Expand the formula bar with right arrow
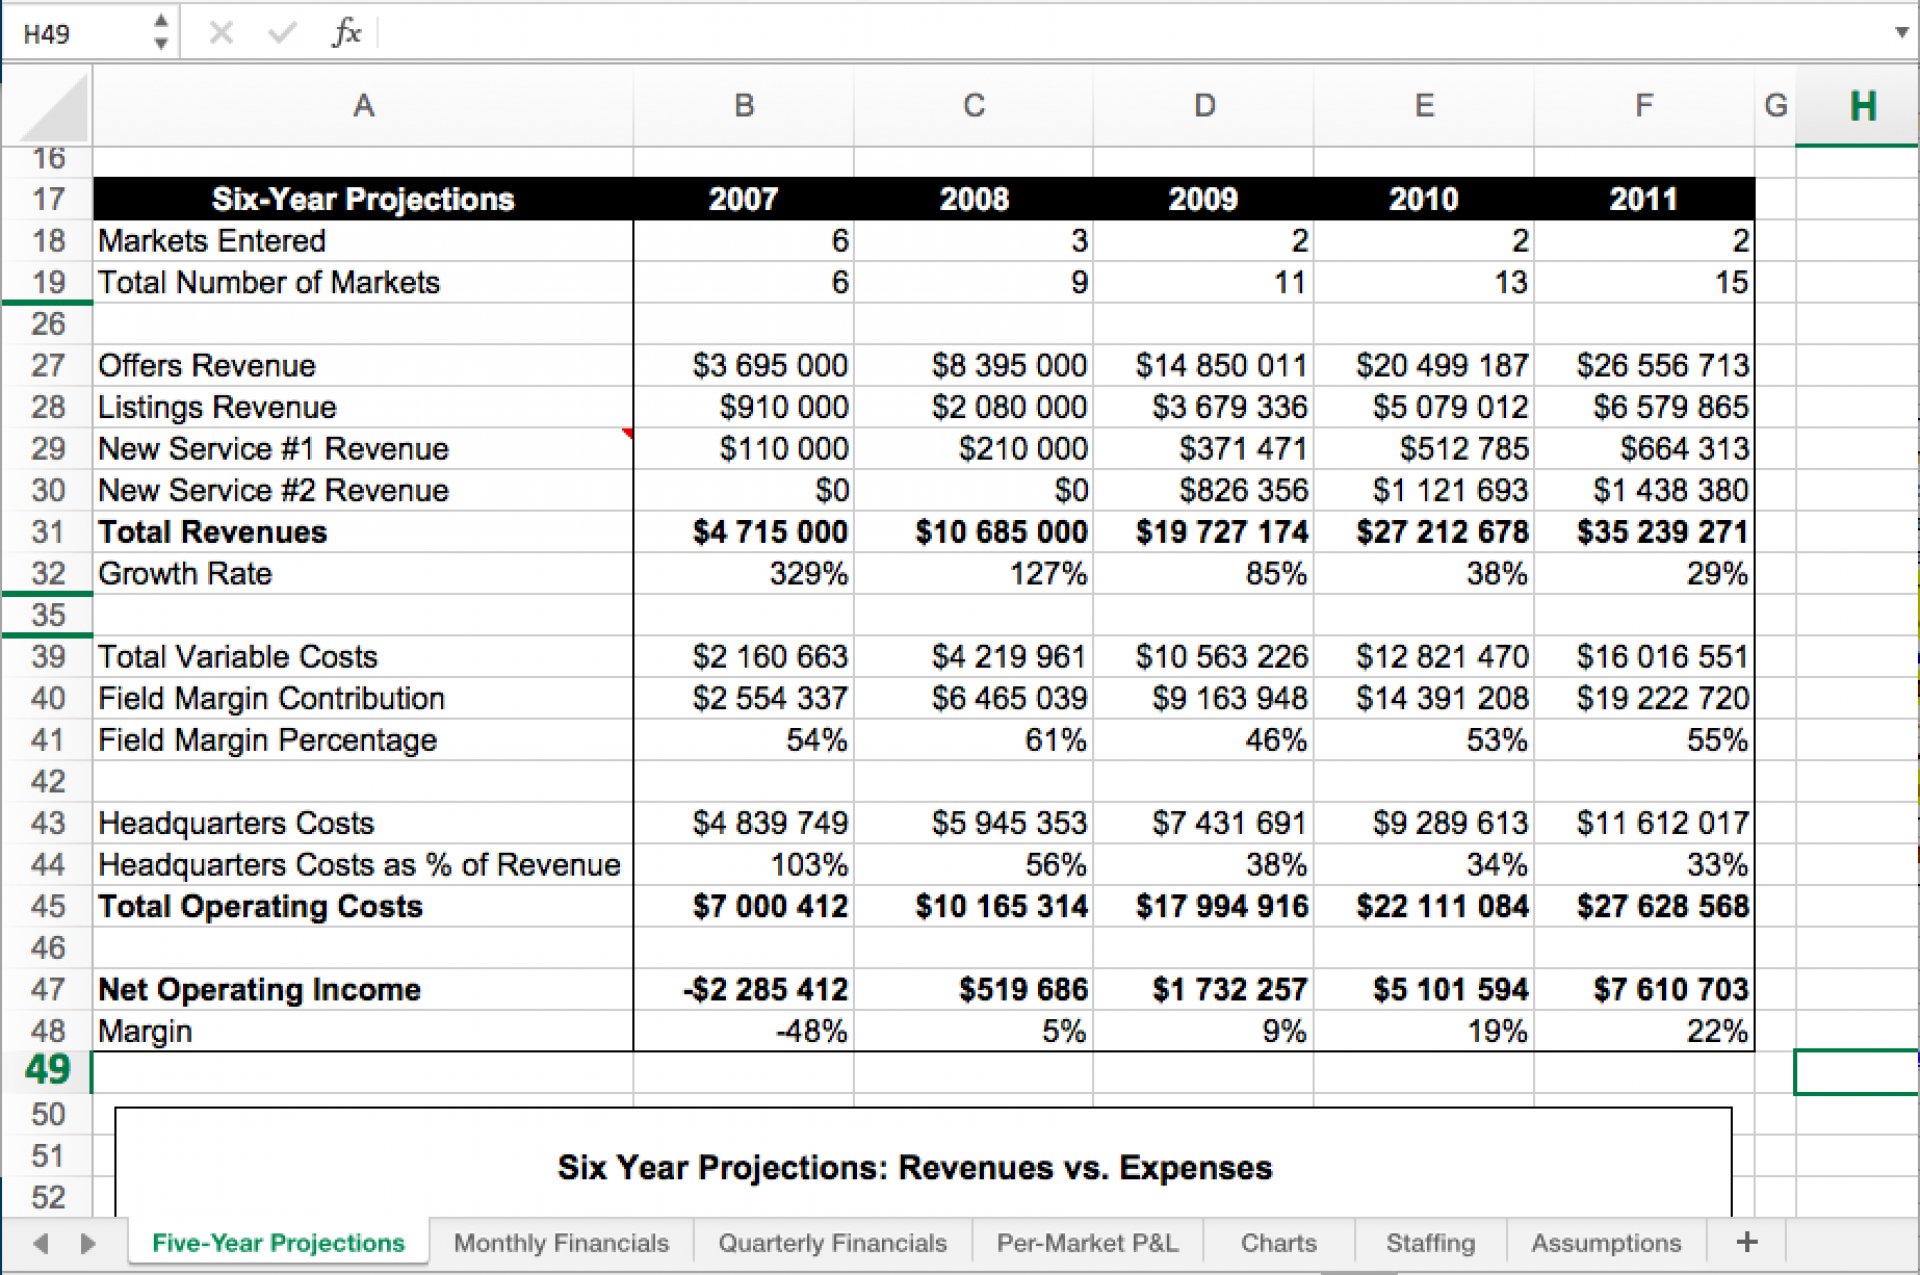The width and height of the screenshot is (1920, 1275). coord(1901,32)
